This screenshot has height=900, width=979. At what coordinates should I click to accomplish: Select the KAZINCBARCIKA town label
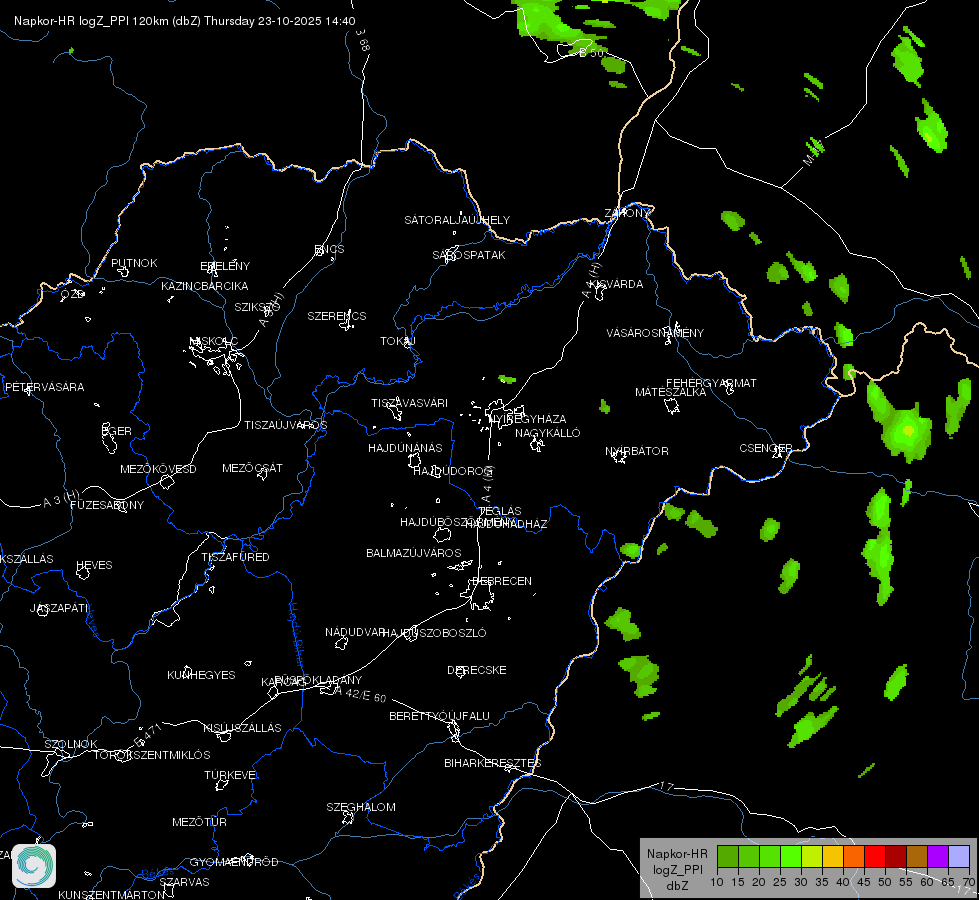(205, 286)
